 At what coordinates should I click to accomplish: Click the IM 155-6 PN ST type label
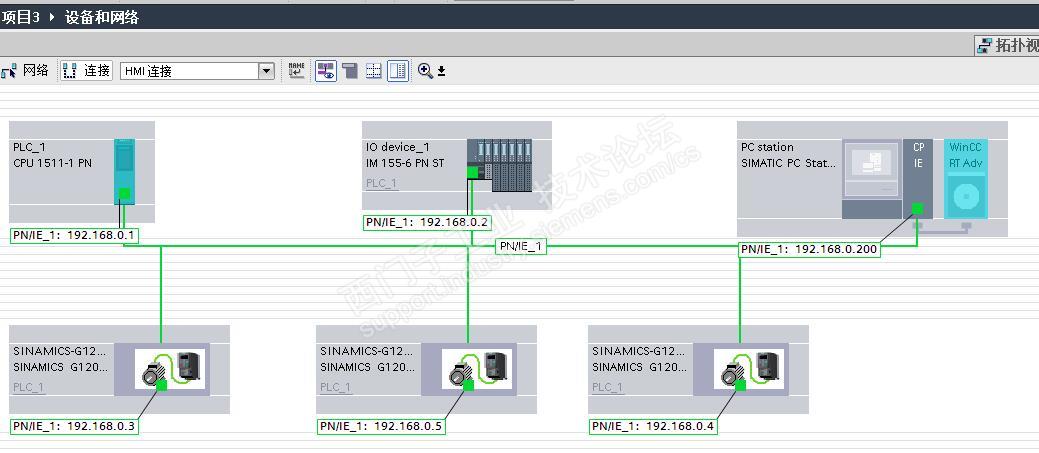405,163
